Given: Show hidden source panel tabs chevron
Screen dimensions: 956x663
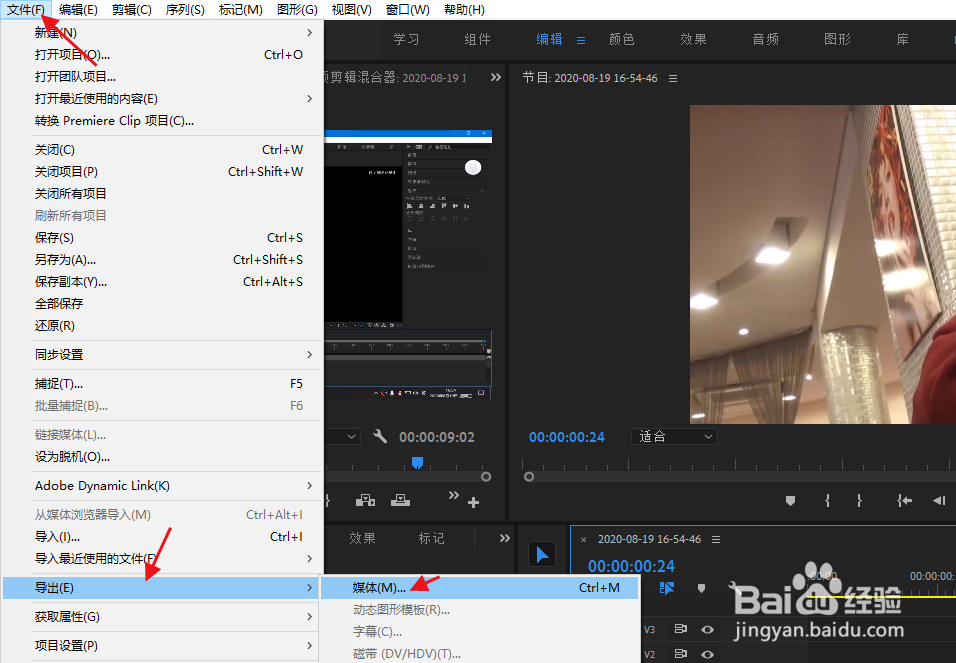Looking at the screenshot, I should pyautogui.click(x=496, y=77).
